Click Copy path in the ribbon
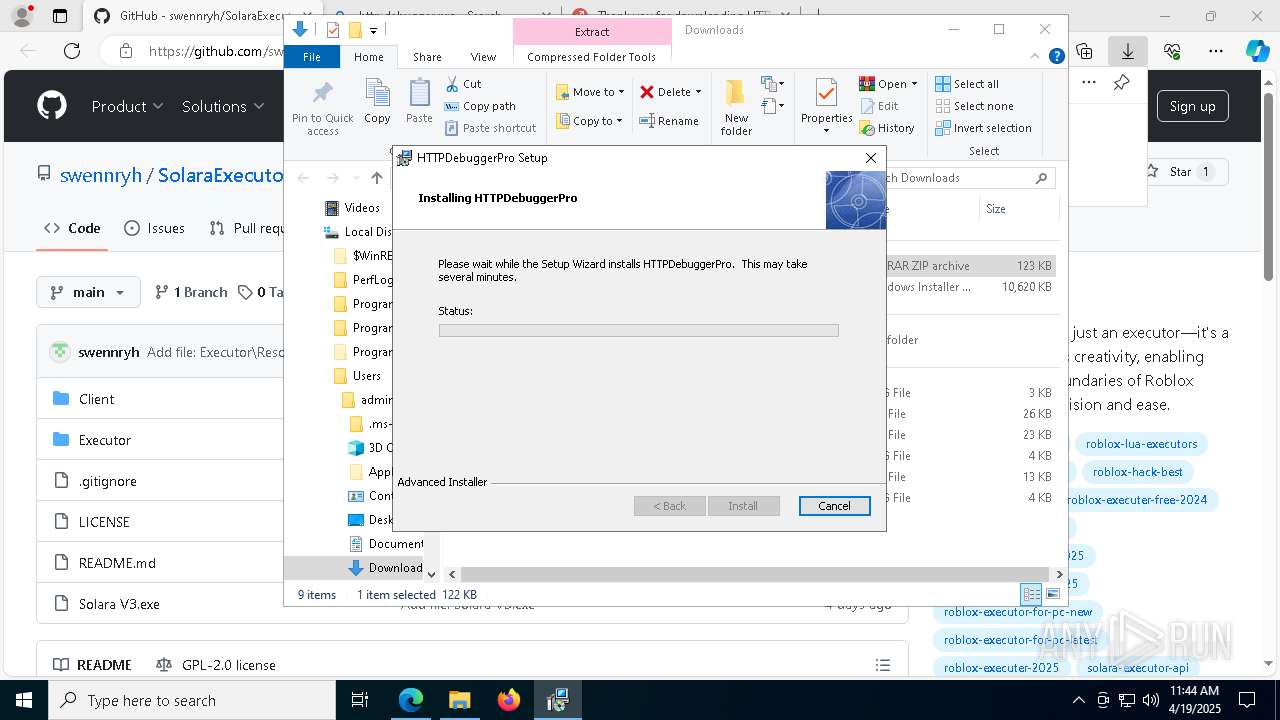This screenshot has height=720, width=1280. tap(480, 106)
